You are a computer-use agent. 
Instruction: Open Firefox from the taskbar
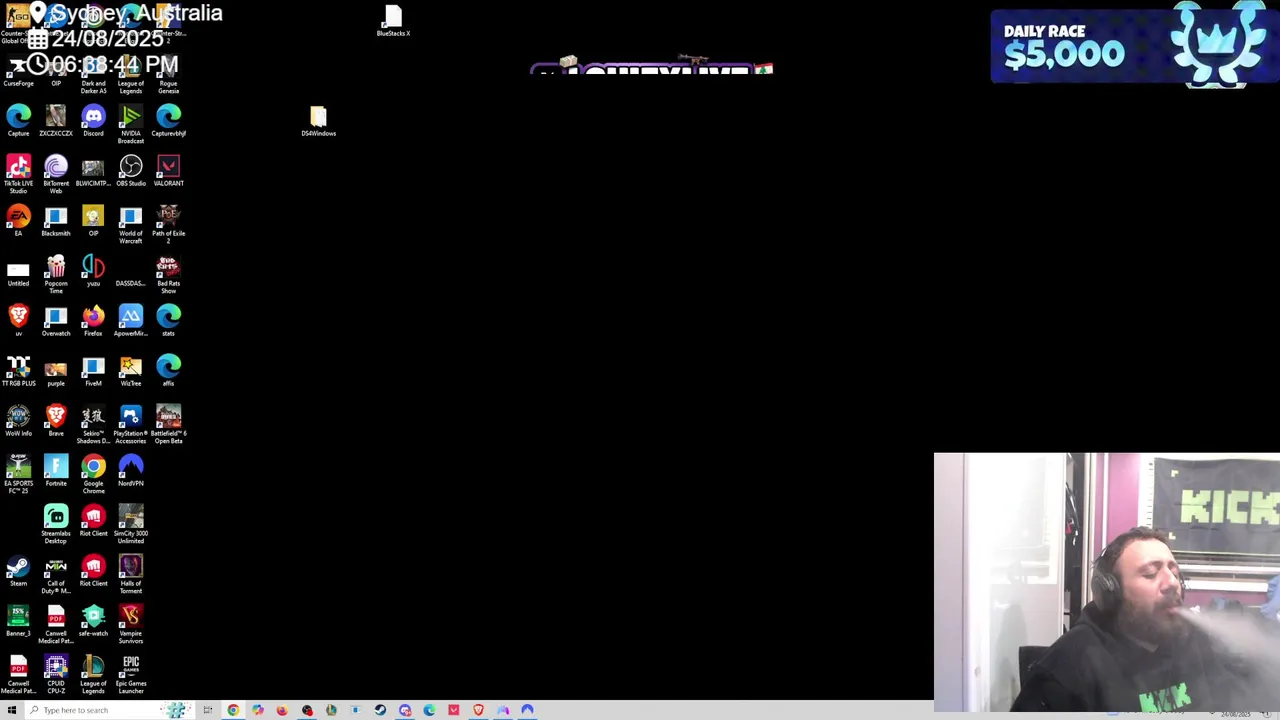(282, 710)
